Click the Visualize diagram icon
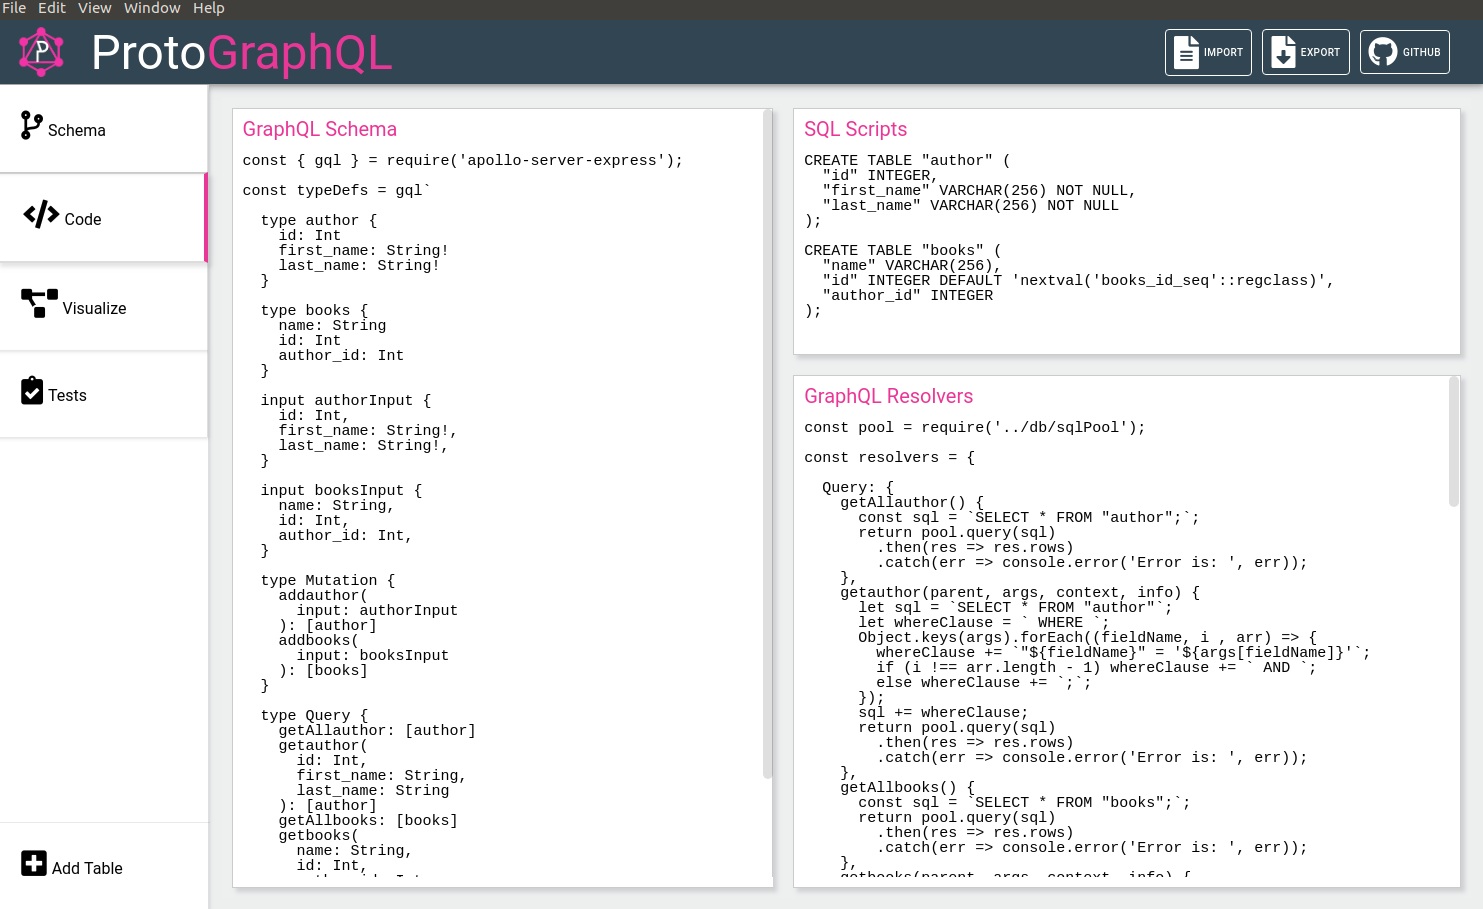 (x=39, y=303)
